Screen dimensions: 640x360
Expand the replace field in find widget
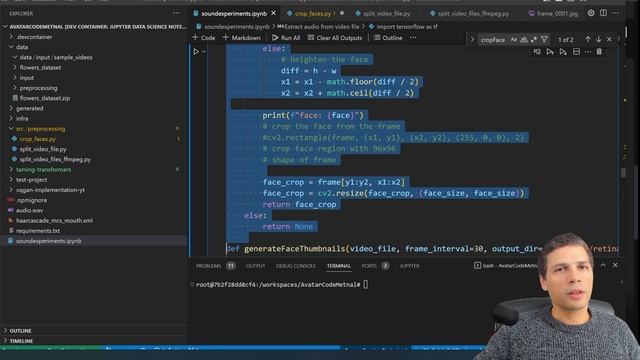click(472, 40)
